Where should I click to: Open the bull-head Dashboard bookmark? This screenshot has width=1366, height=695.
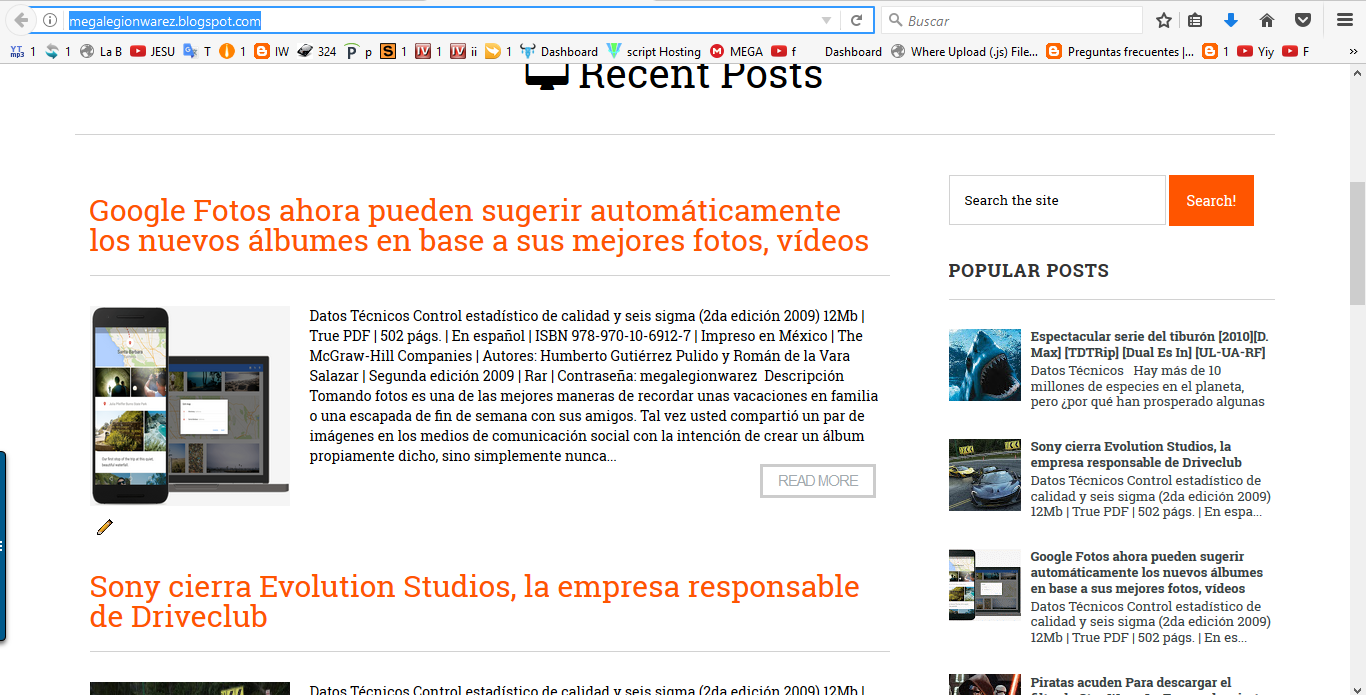tap(559, 51)
